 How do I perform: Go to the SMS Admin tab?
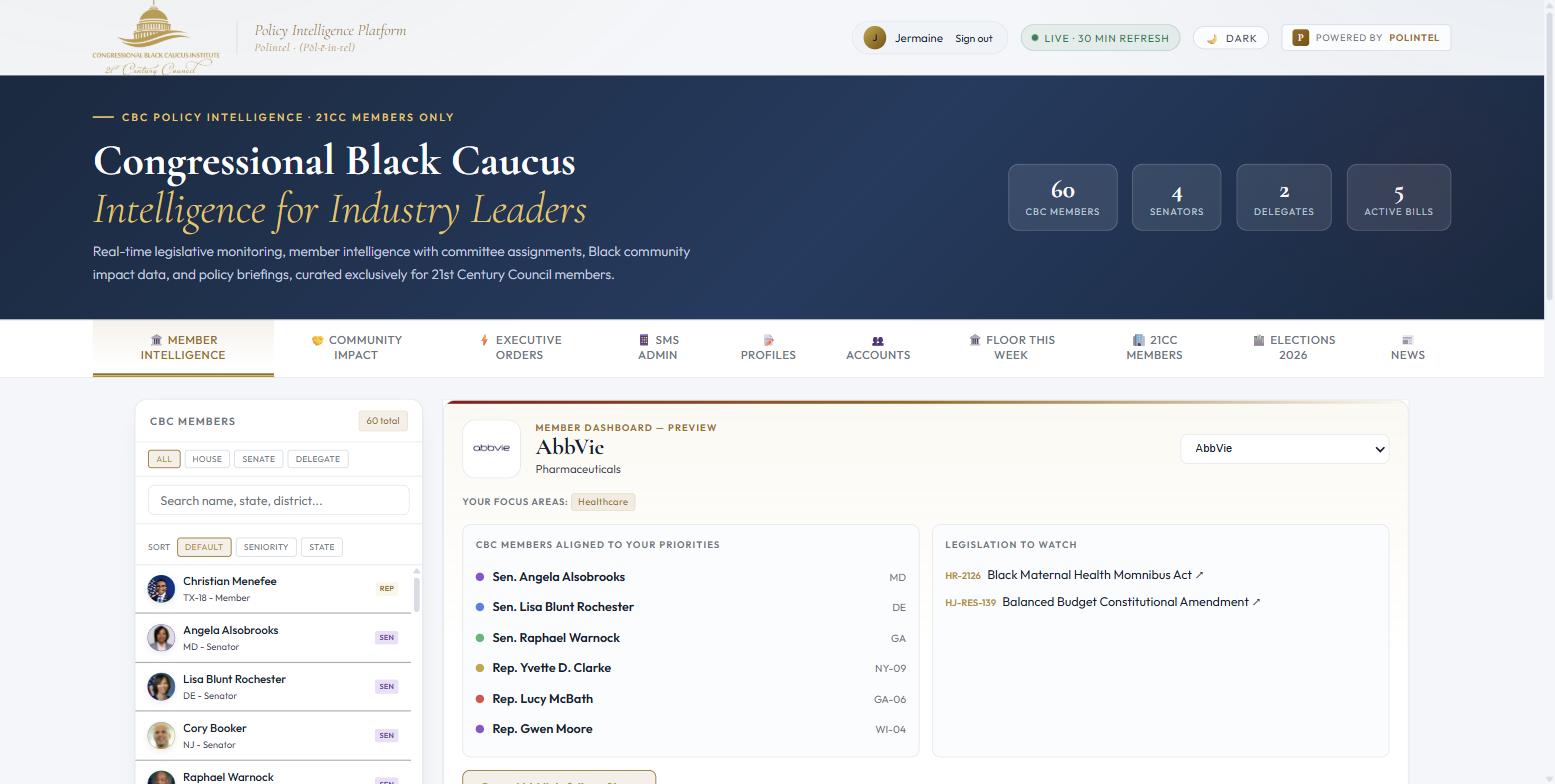pos(658,348)
